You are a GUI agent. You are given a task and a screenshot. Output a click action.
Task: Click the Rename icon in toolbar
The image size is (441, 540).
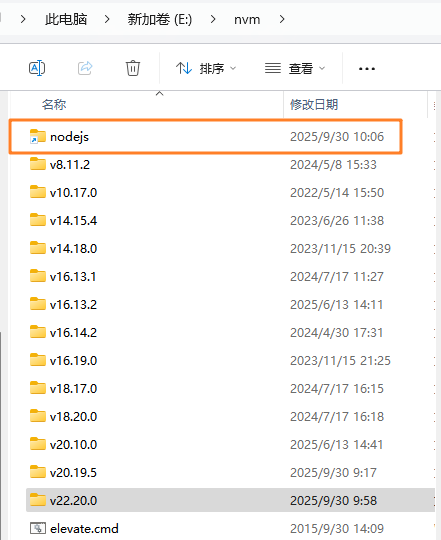[x=37, y=68]
